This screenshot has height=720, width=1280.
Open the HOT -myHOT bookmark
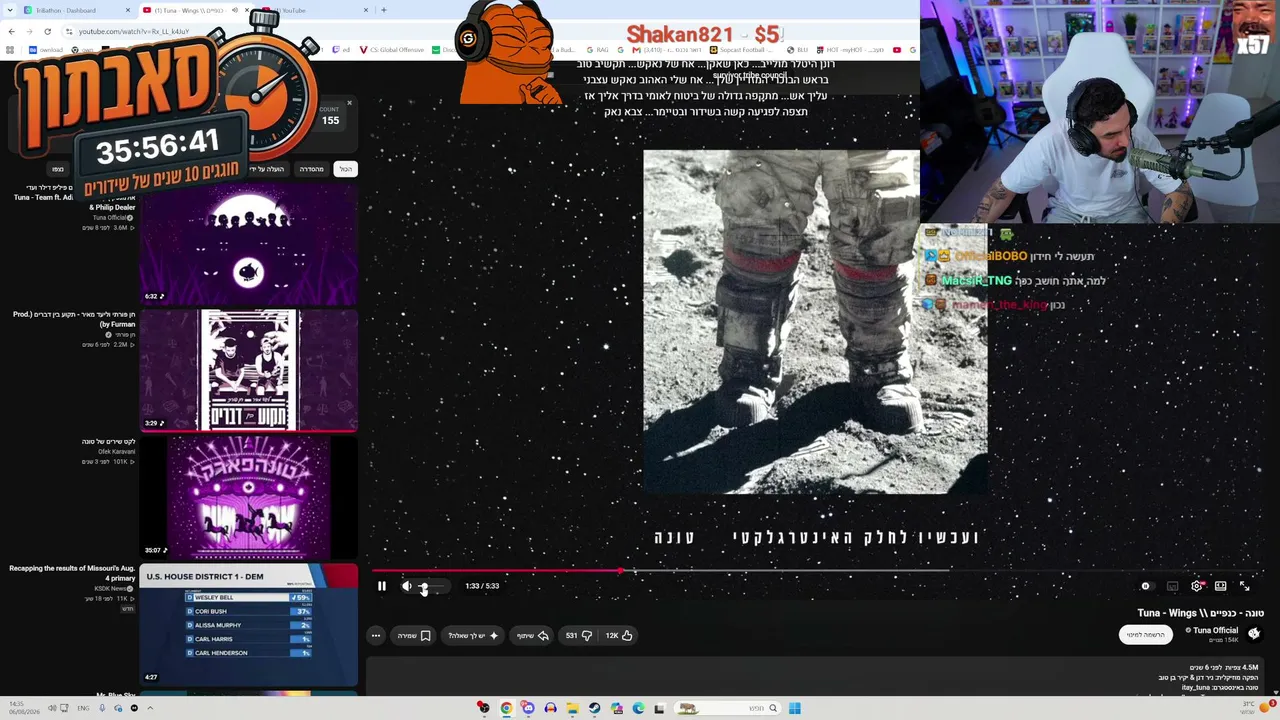click(850, 50)
